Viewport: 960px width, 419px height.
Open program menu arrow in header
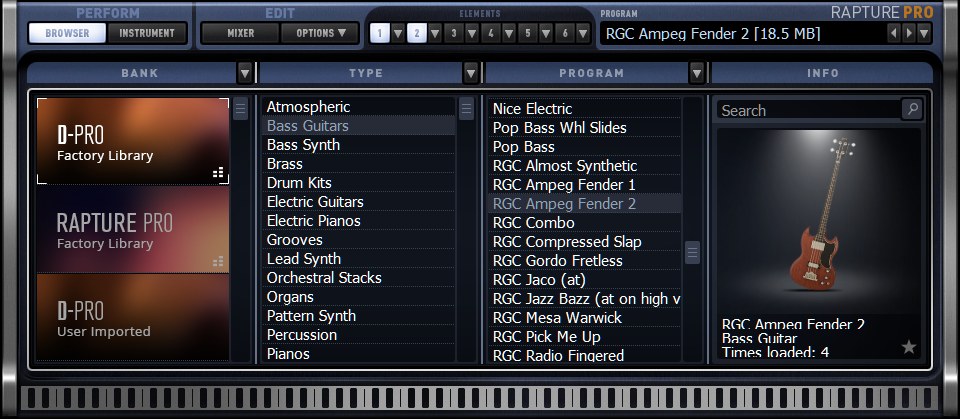[924, 33]
